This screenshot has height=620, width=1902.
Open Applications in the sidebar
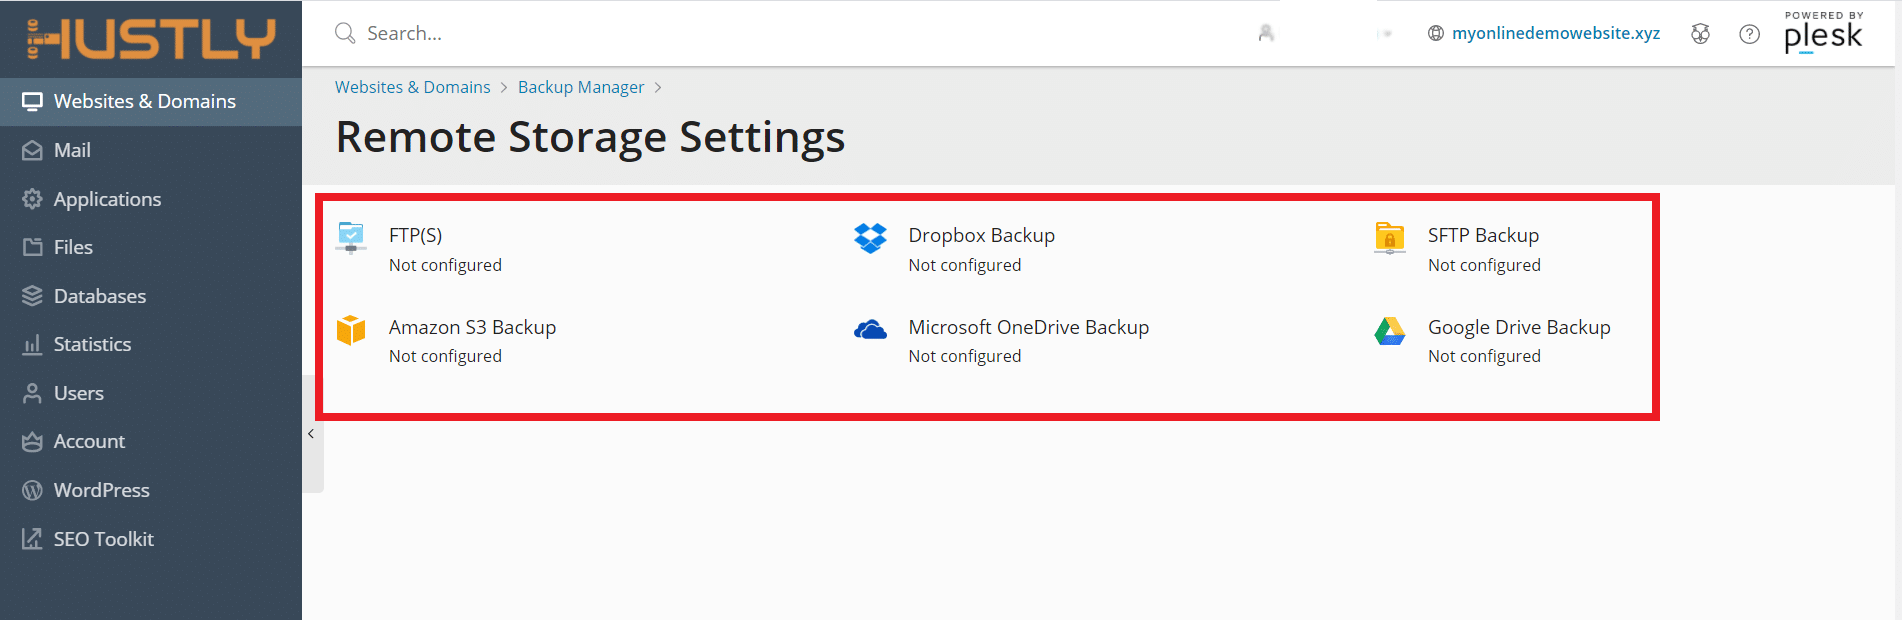click(x=151, y=199)
